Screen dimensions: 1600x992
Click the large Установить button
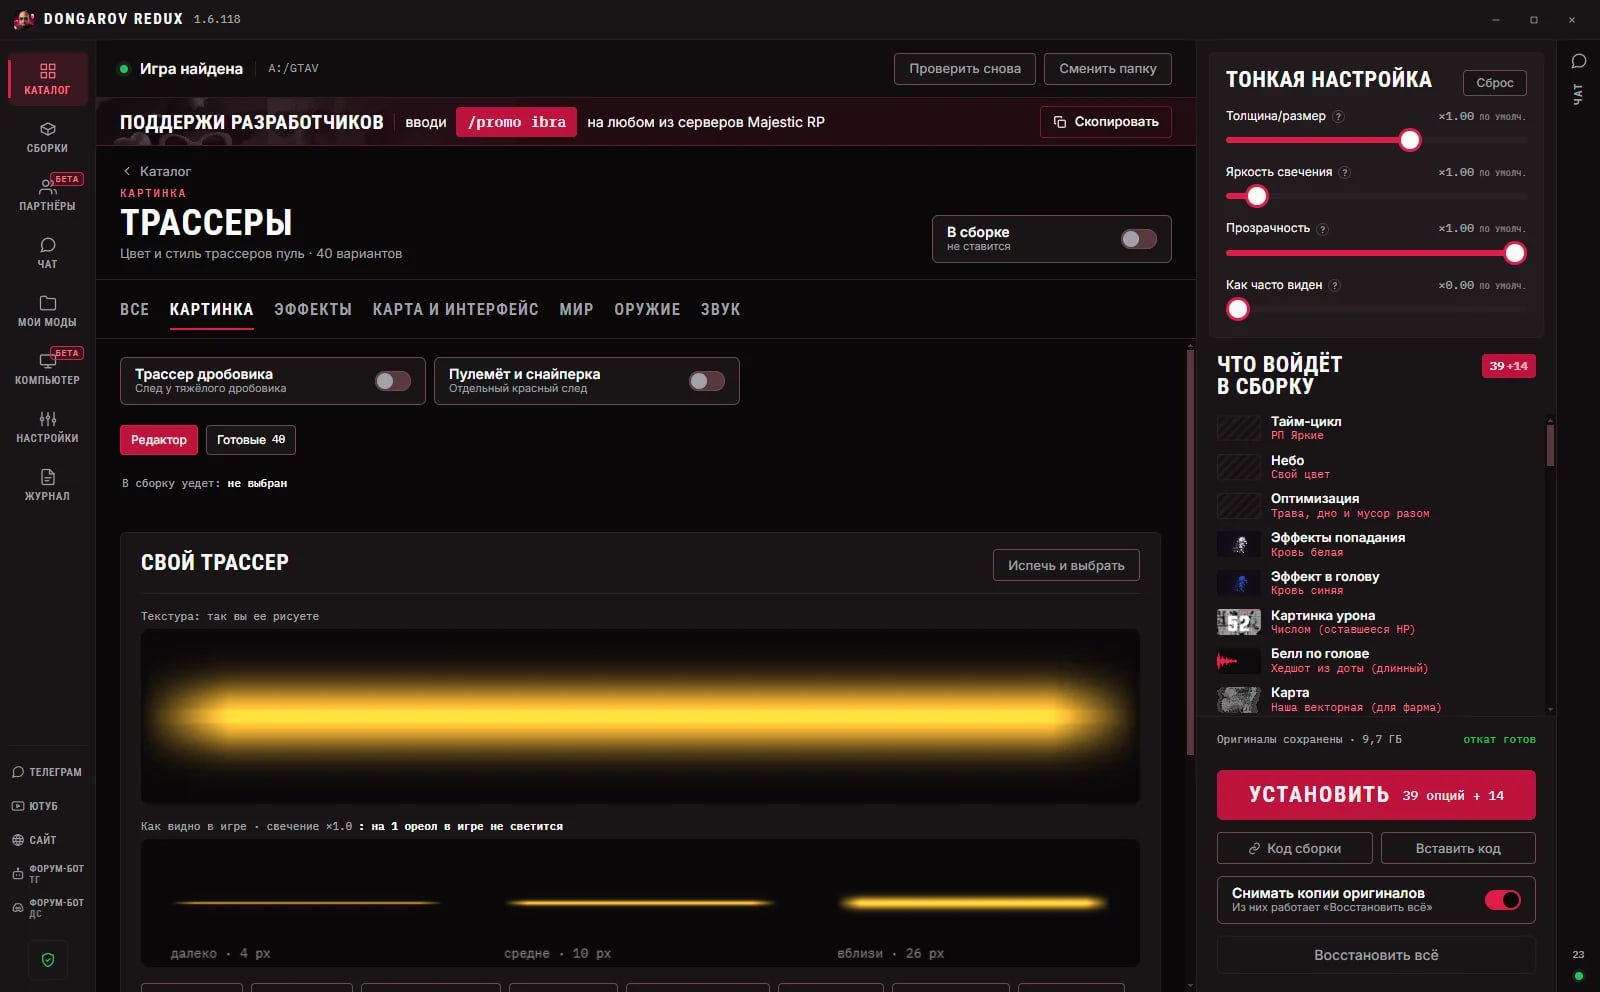[1376, 795]
